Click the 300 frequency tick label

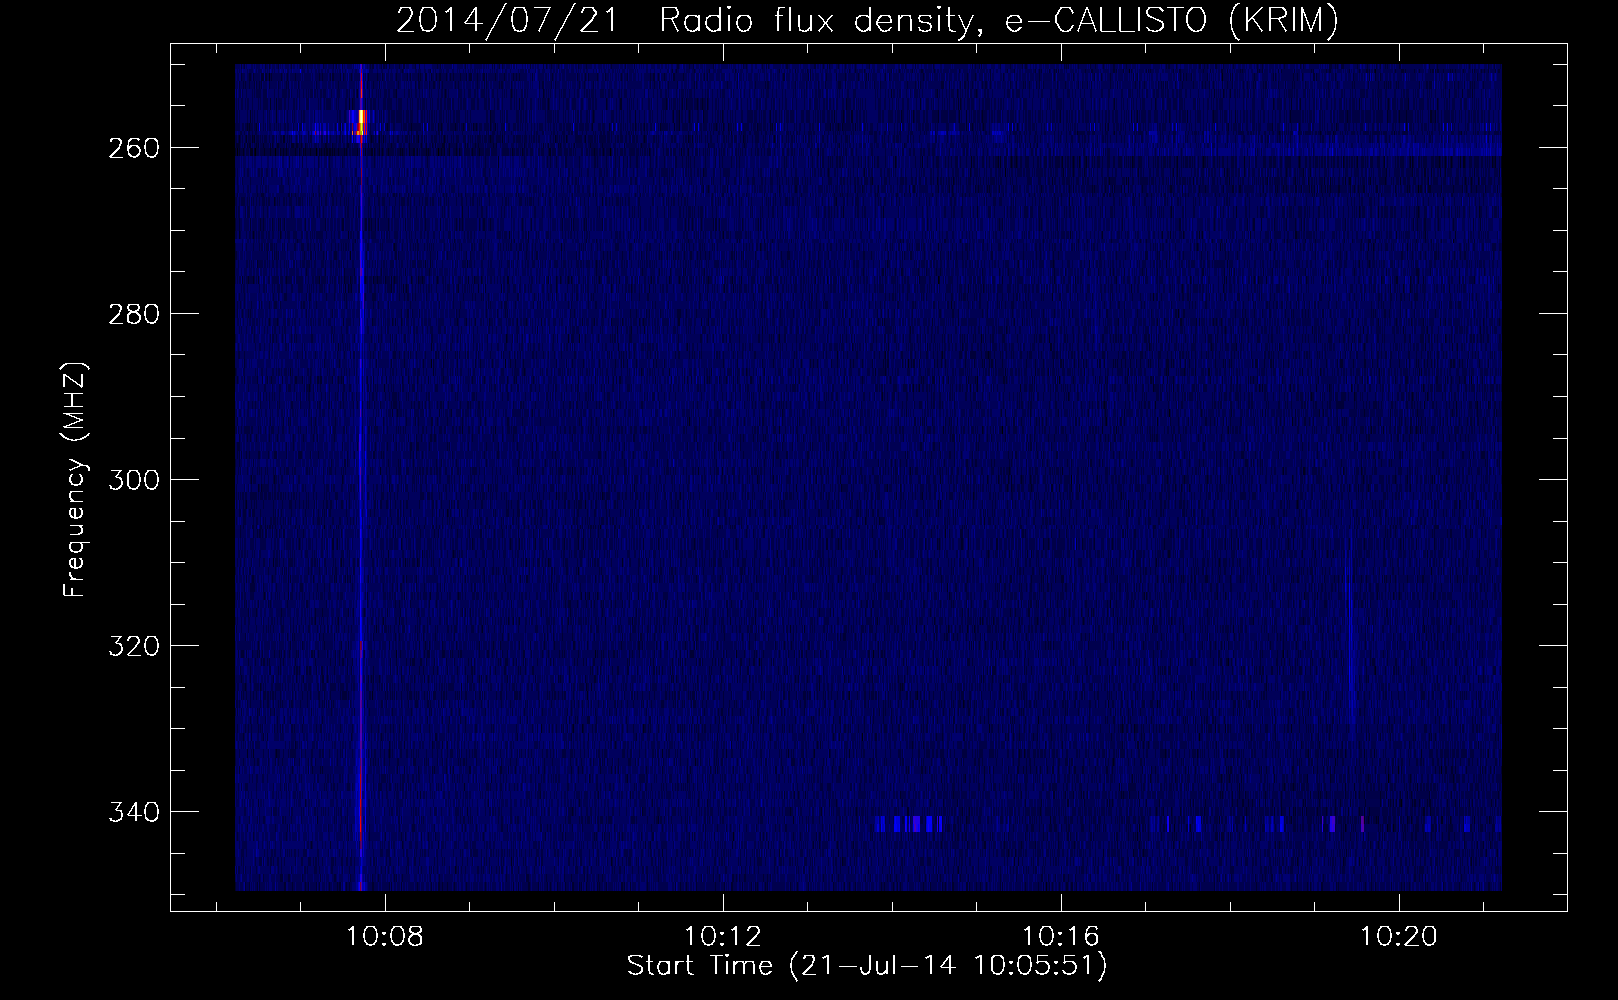[x=133, y=480]
